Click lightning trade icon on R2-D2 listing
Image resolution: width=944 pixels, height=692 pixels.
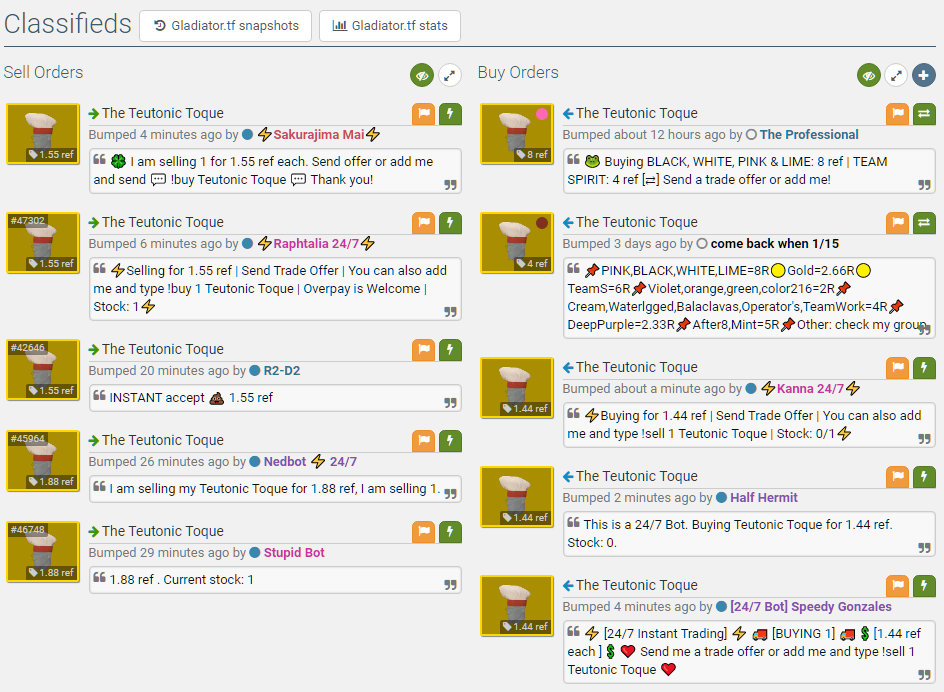[x=450, y=350]
